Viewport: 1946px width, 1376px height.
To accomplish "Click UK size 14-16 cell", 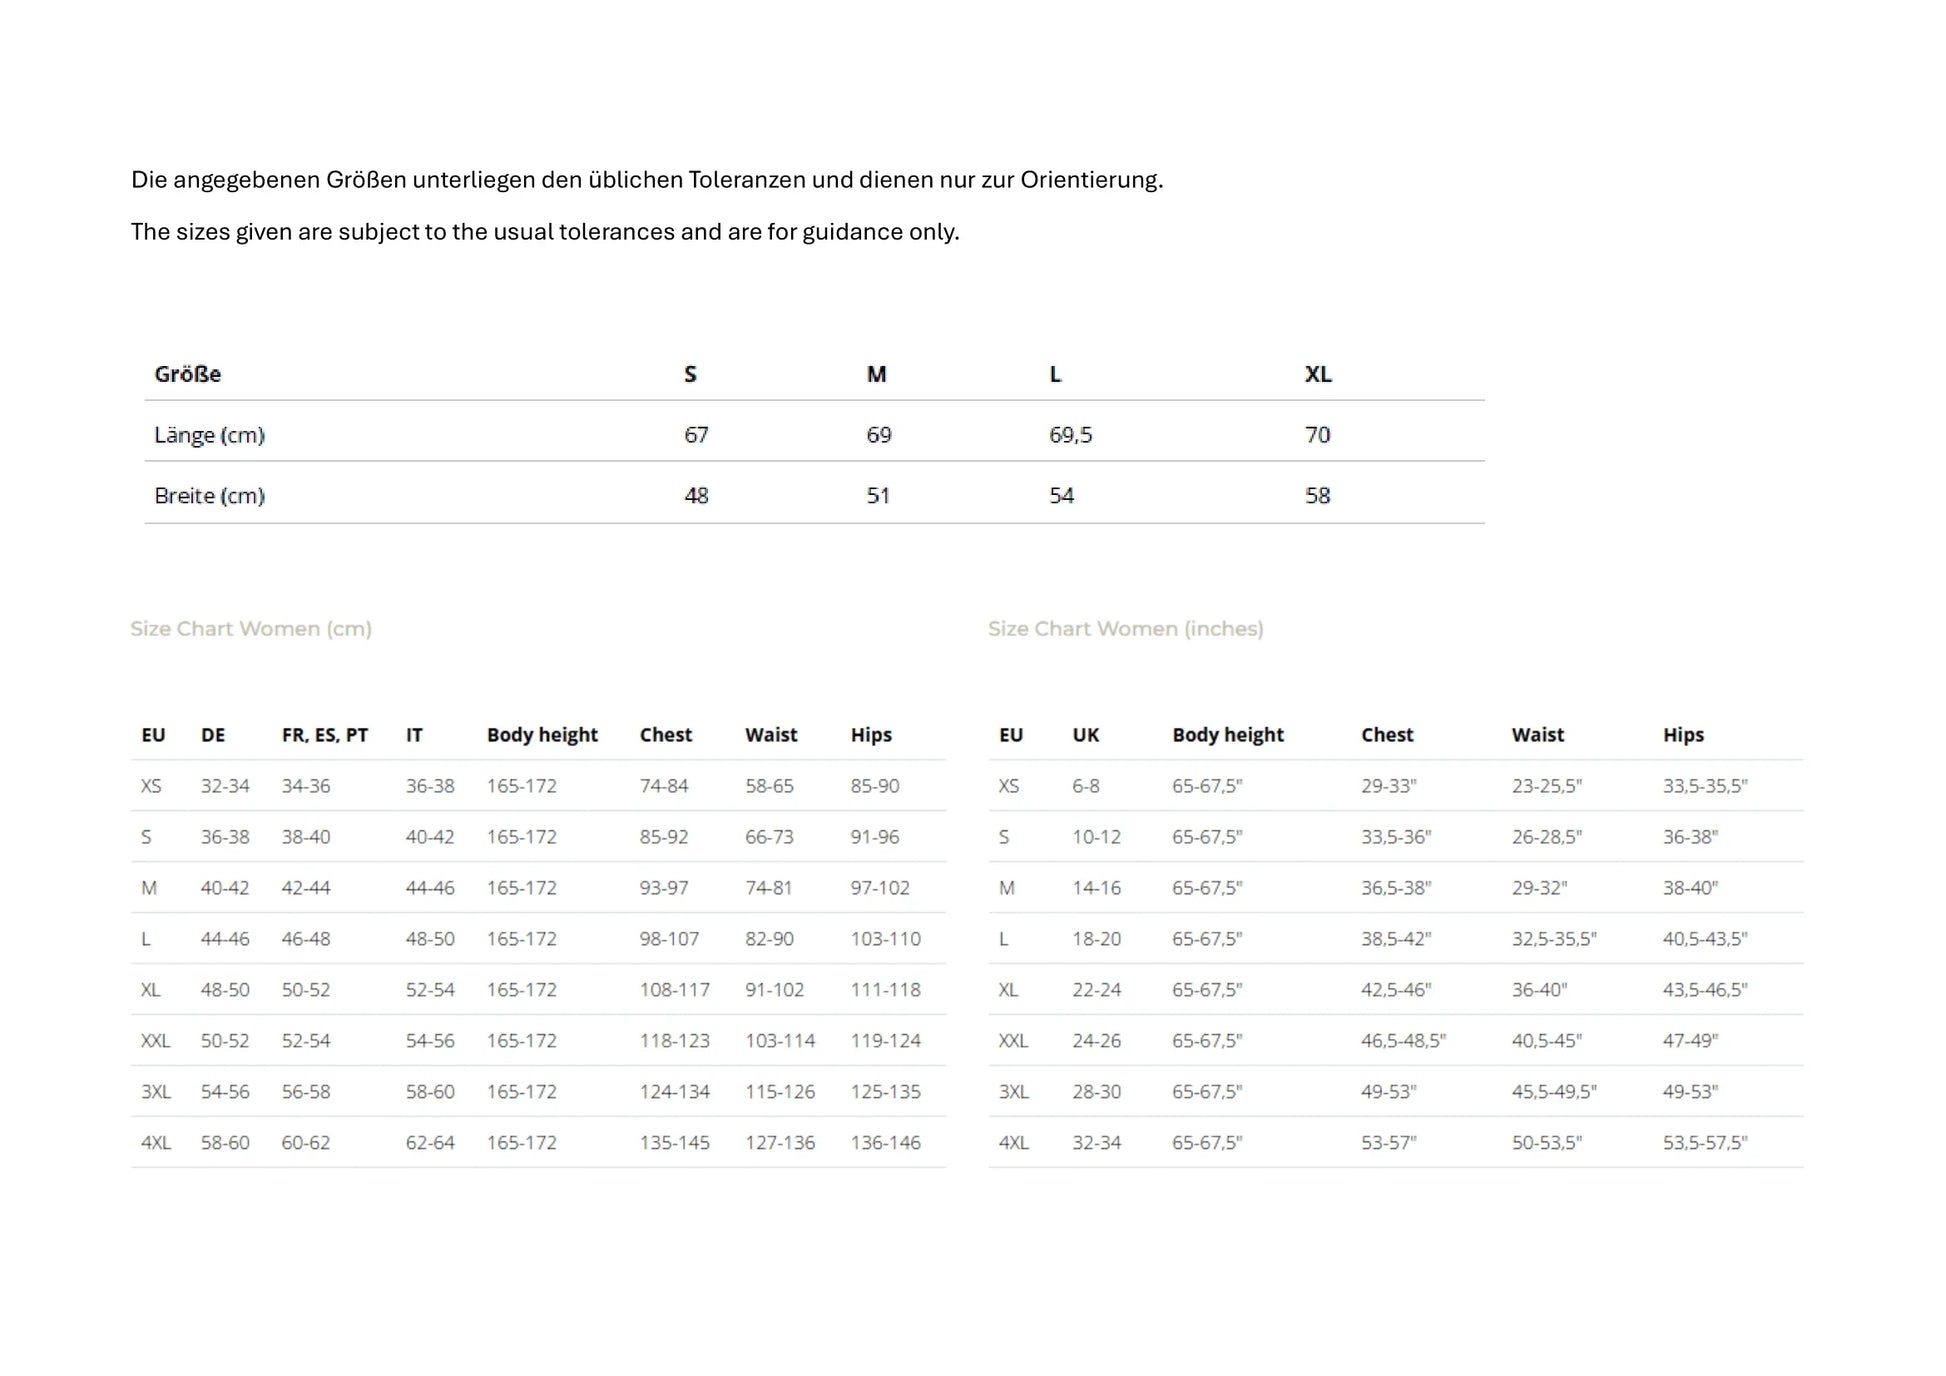I will point(1096,887).
